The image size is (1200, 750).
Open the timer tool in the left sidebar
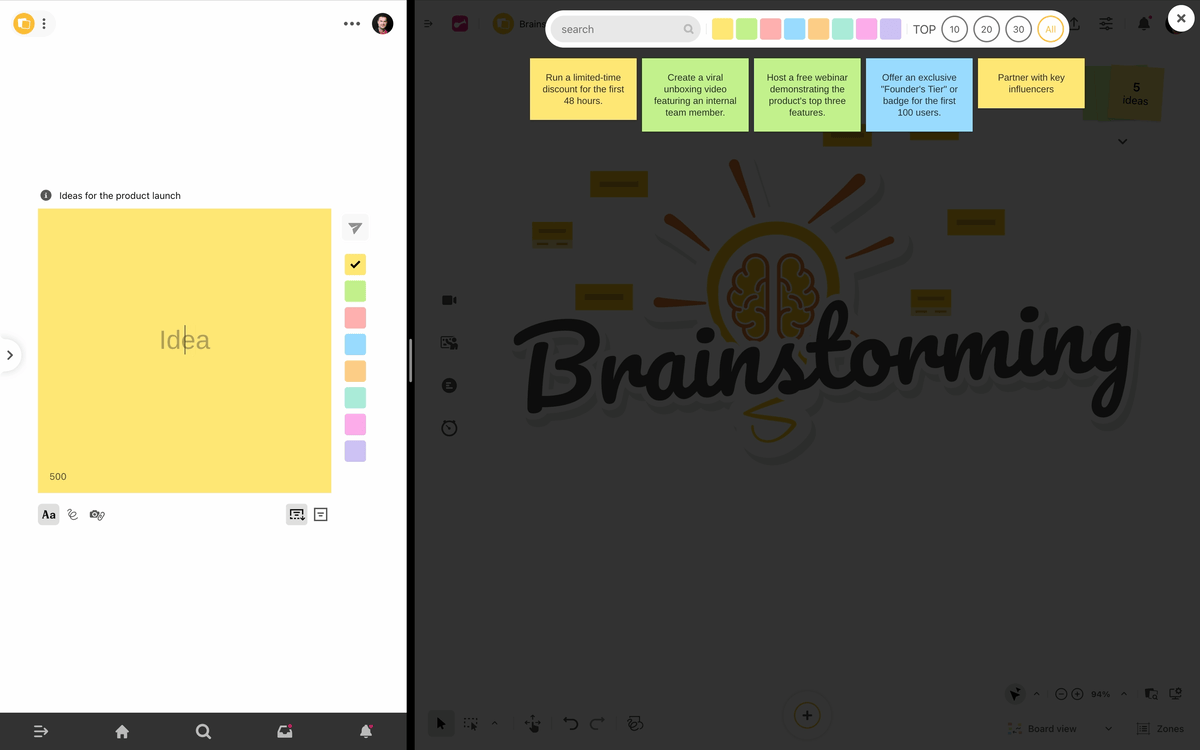pyautogui.click(x=449, y=427)
